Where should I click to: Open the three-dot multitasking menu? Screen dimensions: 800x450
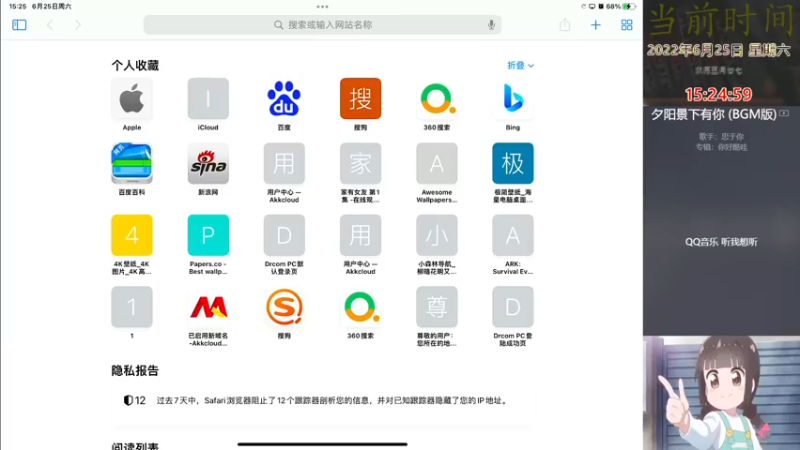pyautogui.click(x=322, y=7)
